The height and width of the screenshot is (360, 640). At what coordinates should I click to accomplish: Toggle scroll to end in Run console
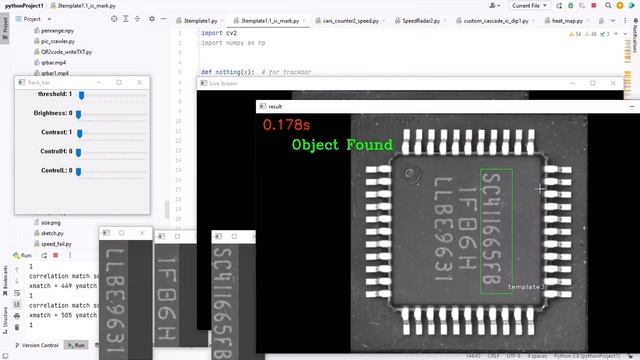click(17, 304)
